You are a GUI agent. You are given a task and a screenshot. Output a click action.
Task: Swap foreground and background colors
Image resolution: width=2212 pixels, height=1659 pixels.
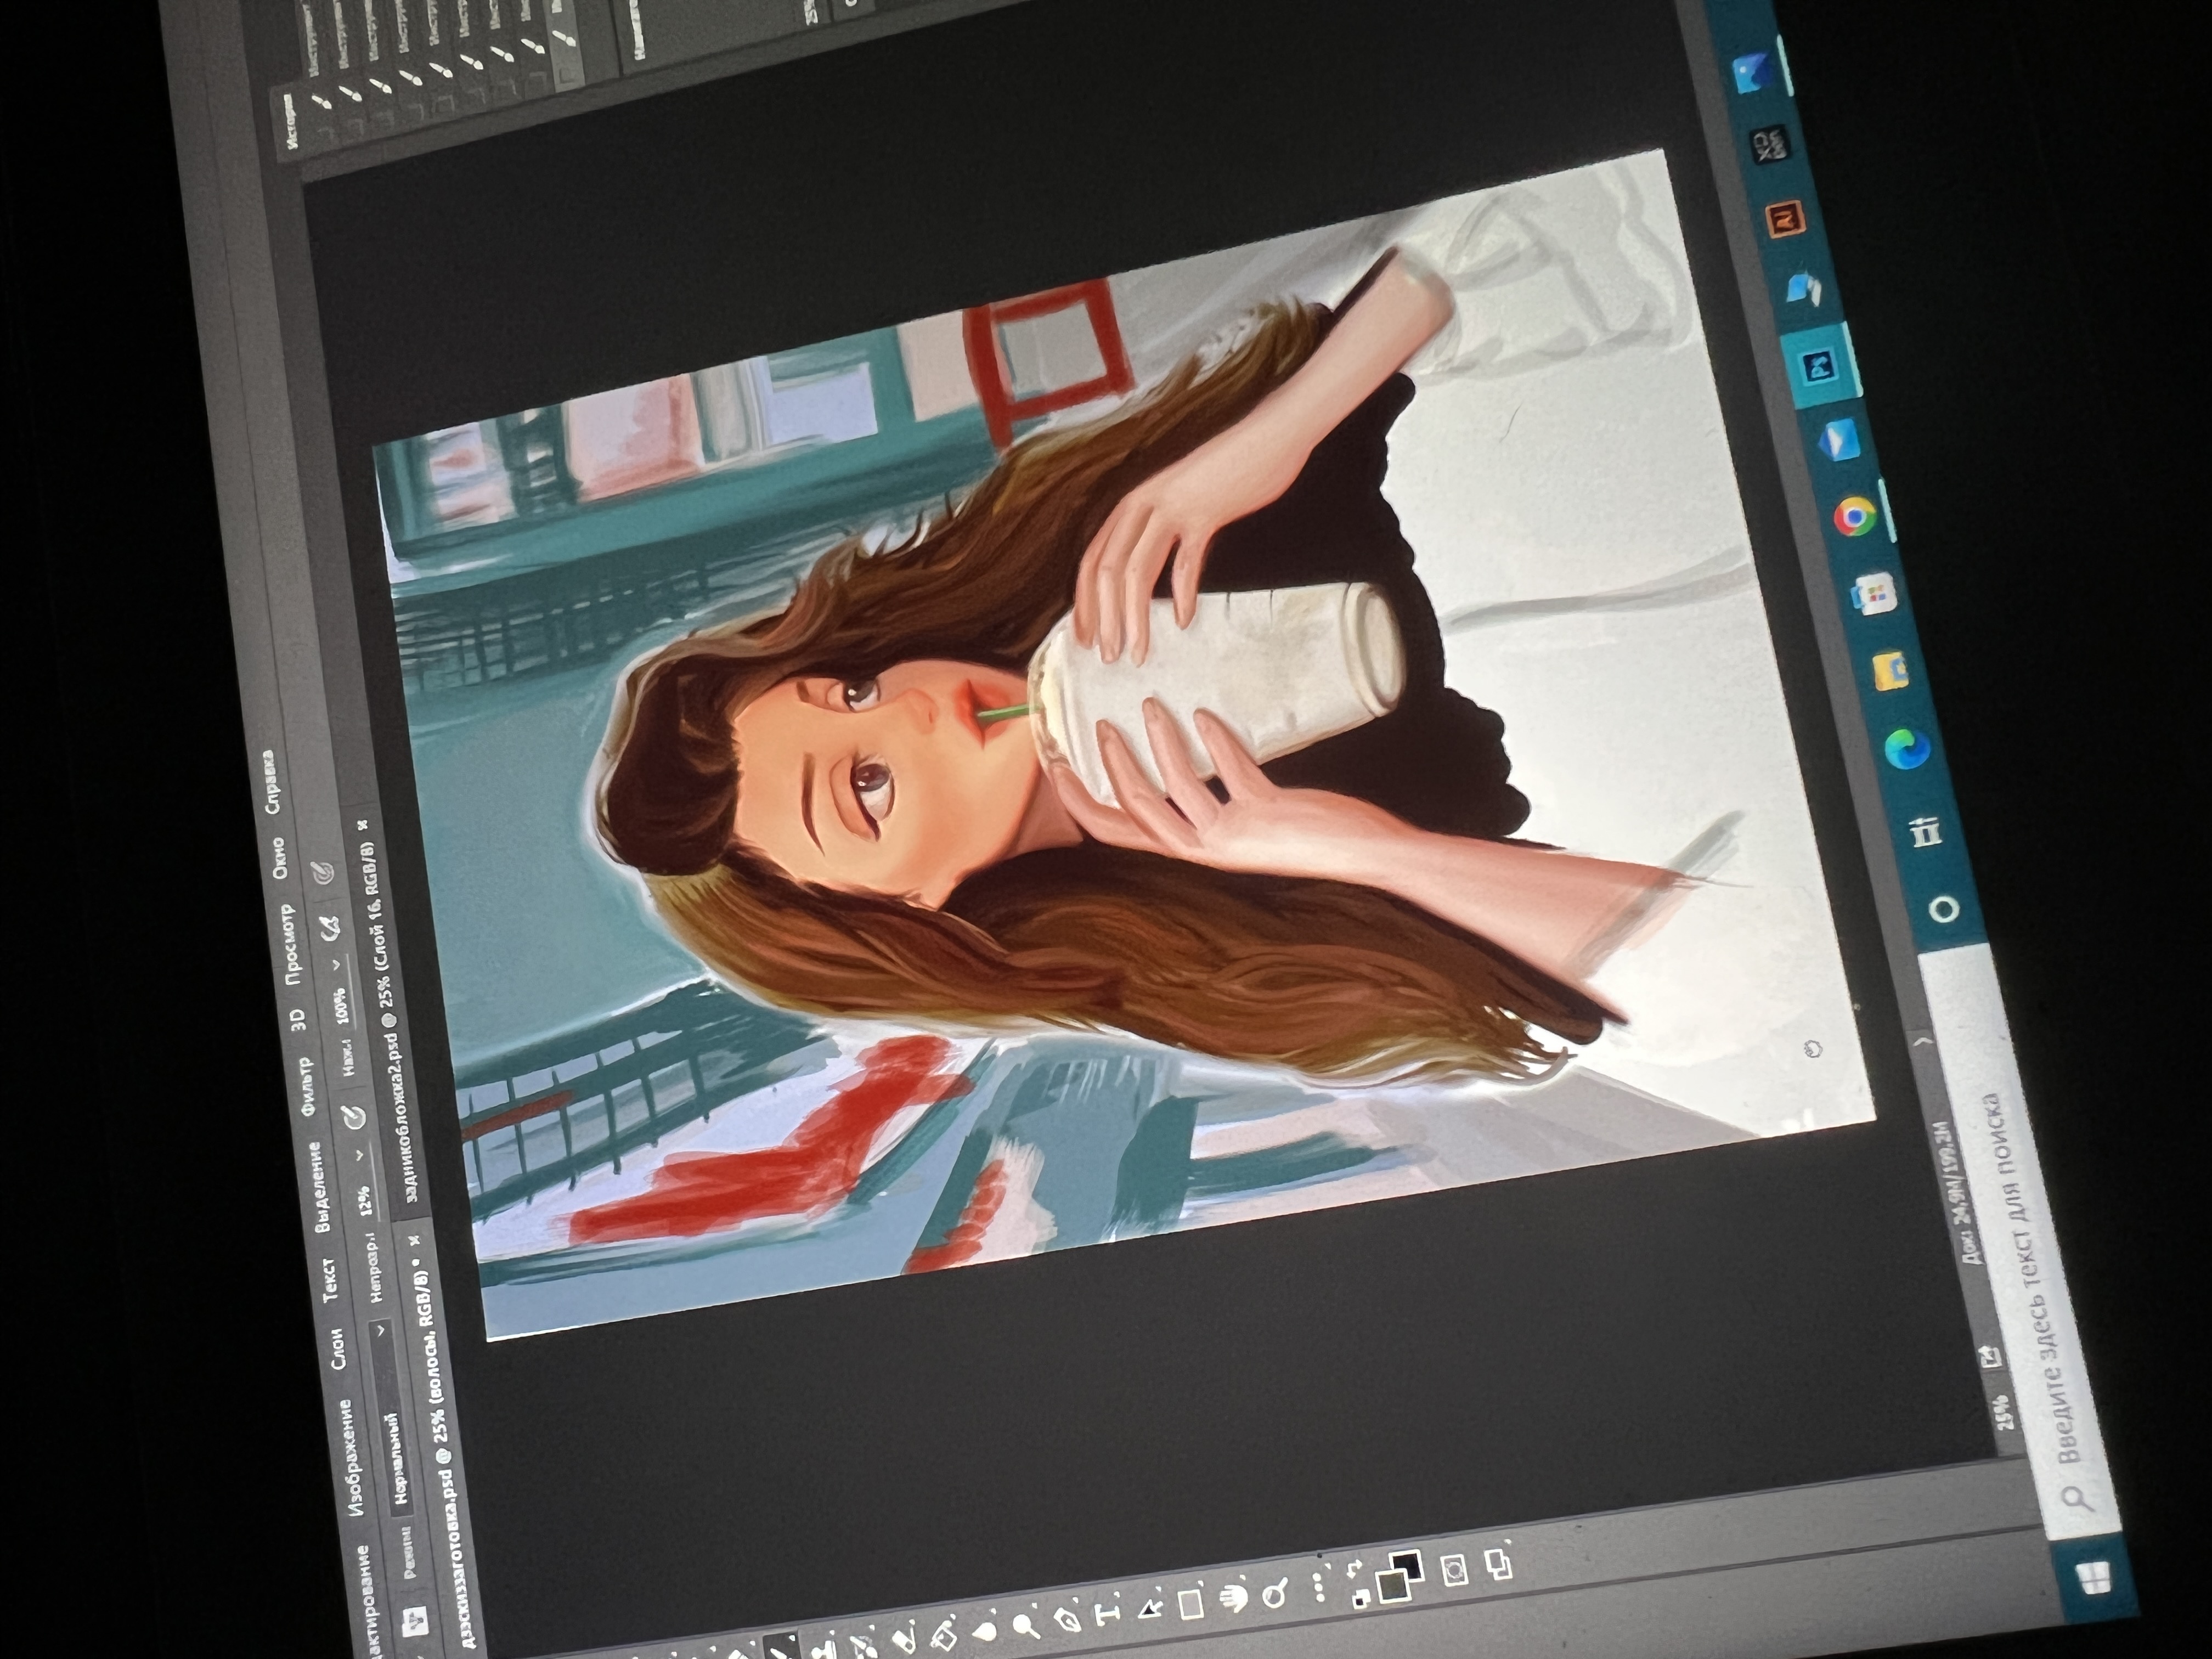(1354, 1568)
